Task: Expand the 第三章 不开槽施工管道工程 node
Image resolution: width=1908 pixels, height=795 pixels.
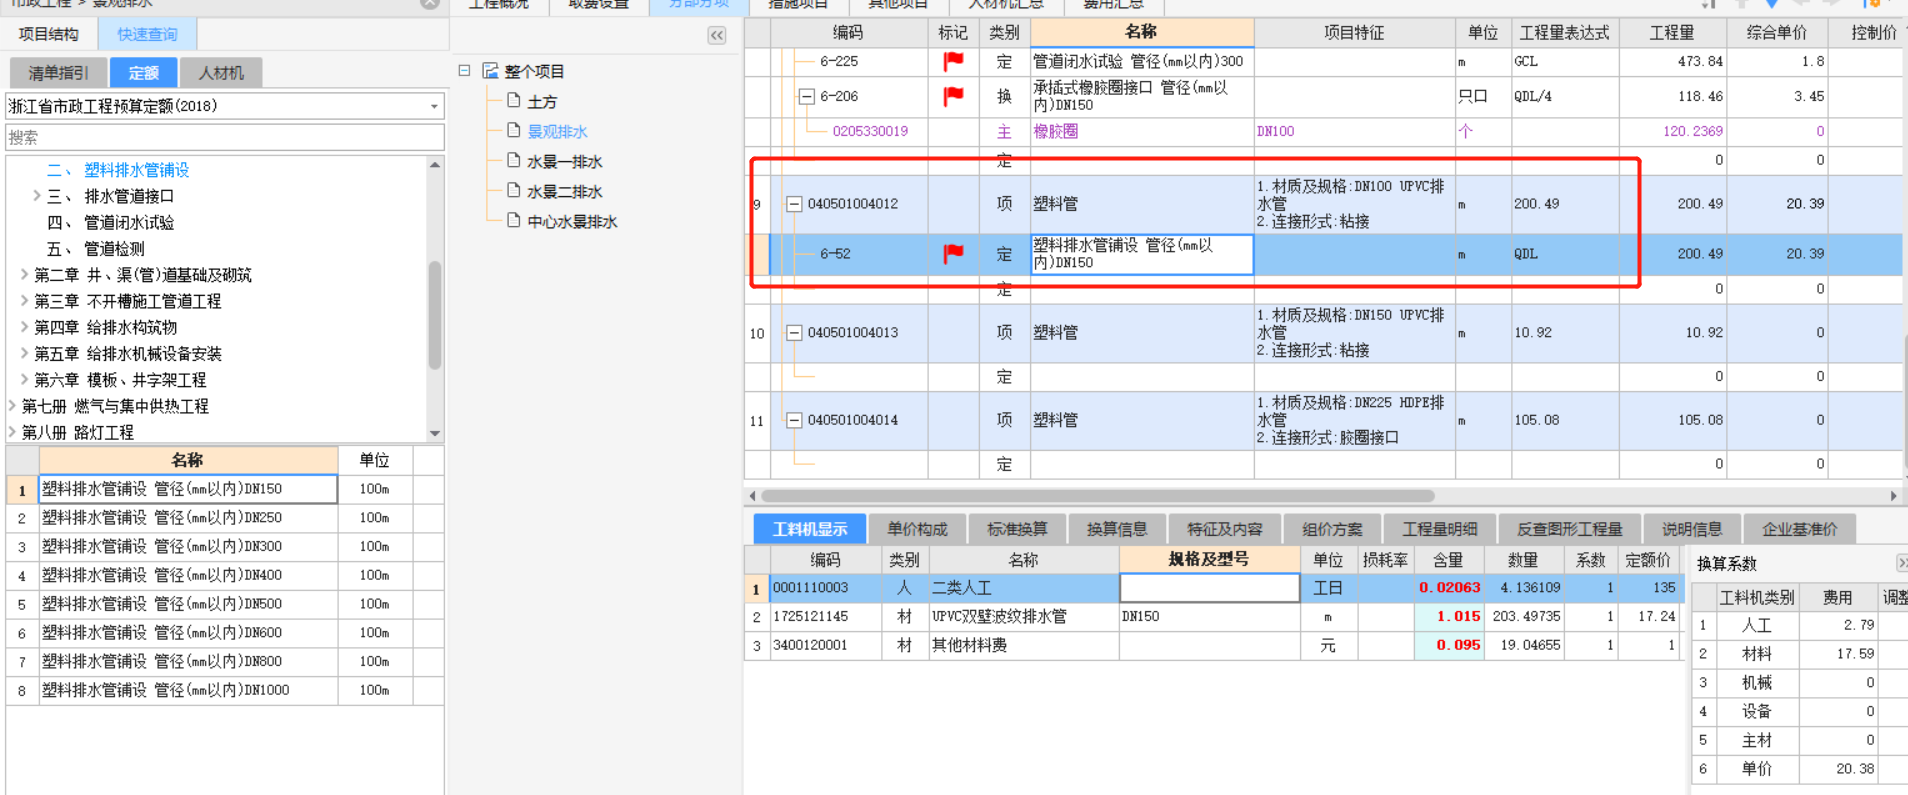Action: [24, 300]
